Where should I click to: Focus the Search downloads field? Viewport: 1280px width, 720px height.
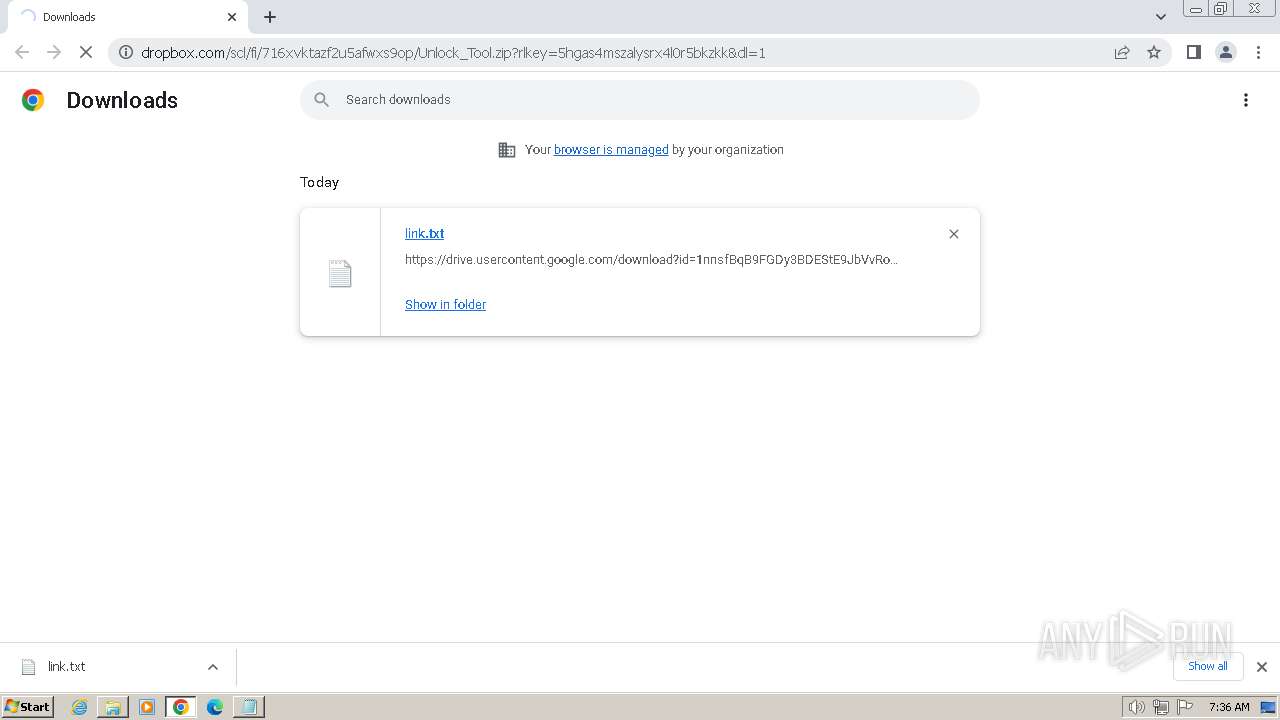point(640,100)
